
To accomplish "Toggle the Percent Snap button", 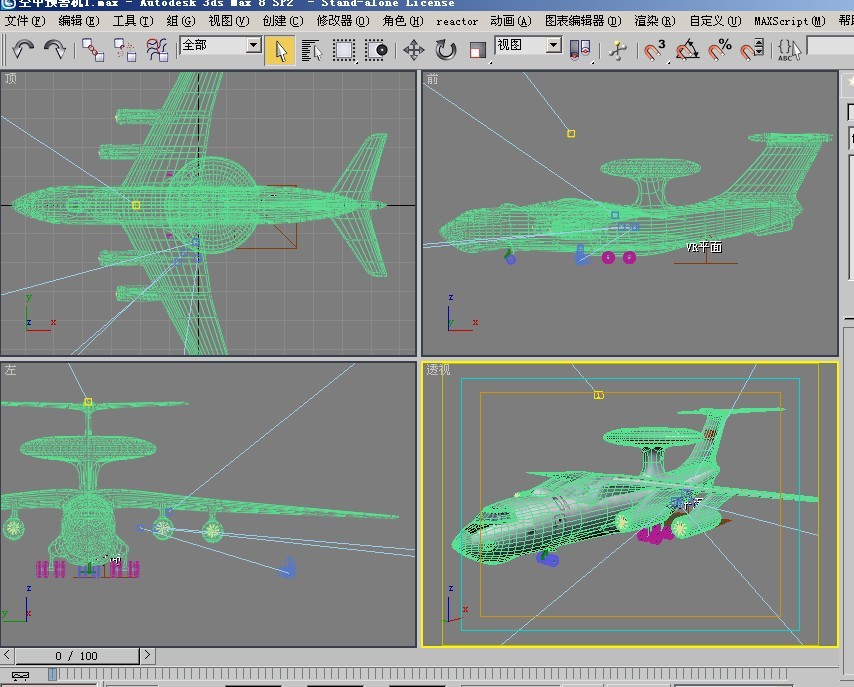I will coord(720,49).
